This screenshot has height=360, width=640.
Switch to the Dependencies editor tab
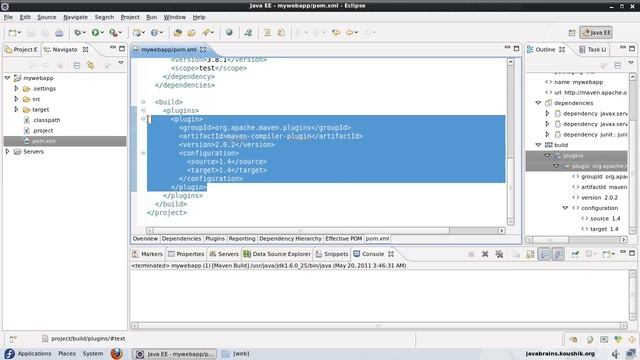pyautogui.click(x=181, y=238)
